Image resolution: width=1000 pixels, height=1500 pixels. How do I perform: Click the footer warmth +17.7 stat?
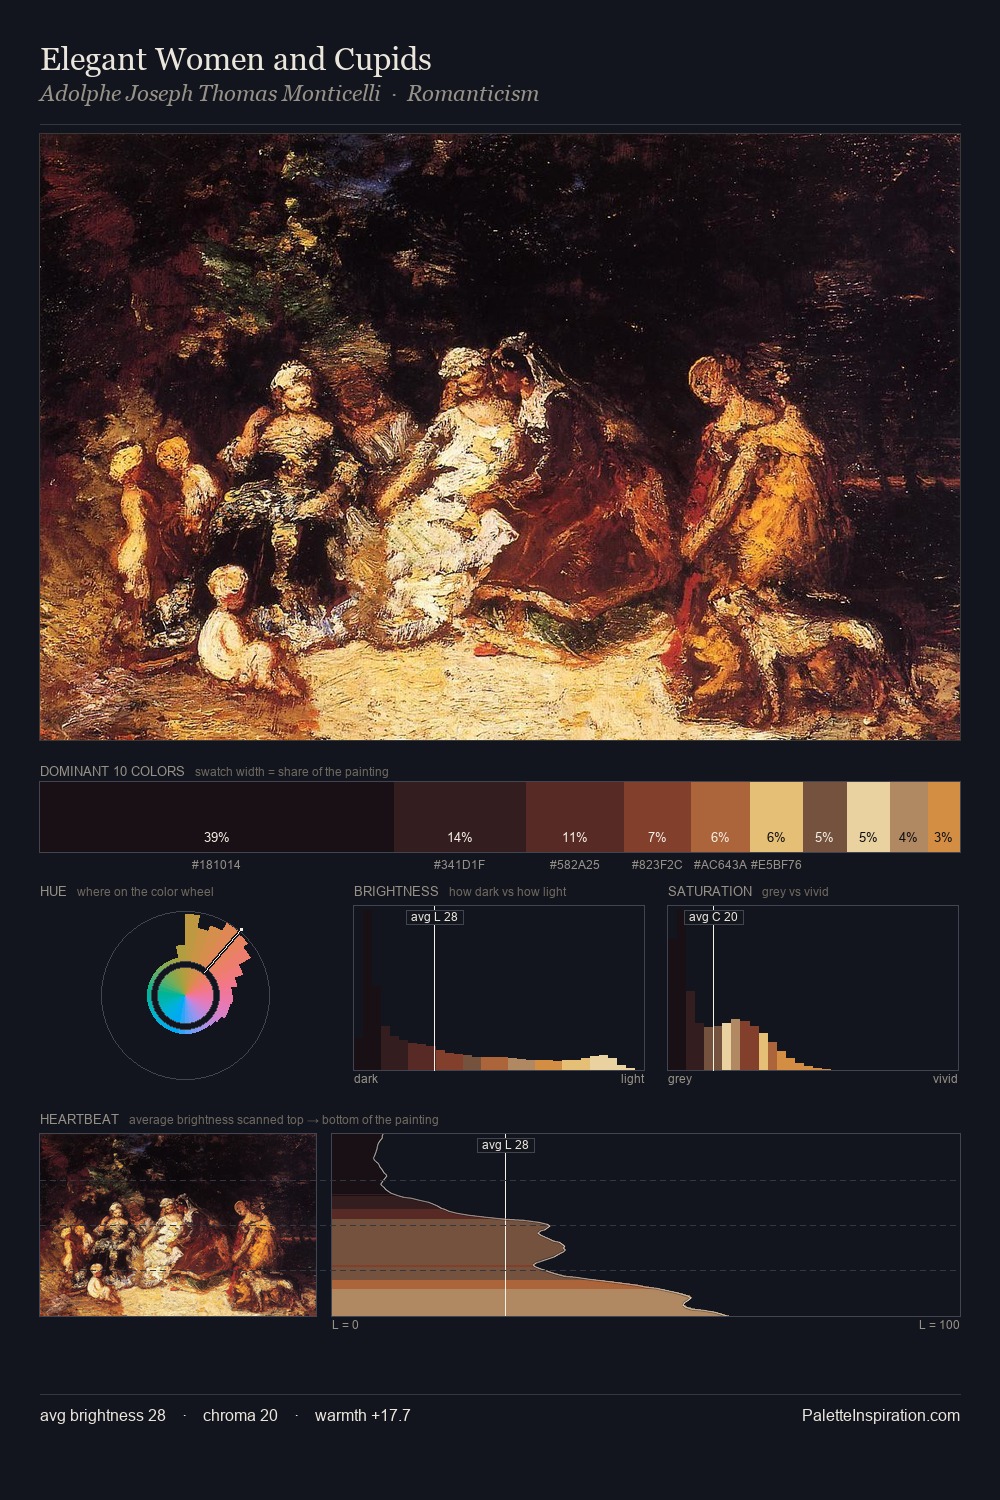pos(362,1416)
